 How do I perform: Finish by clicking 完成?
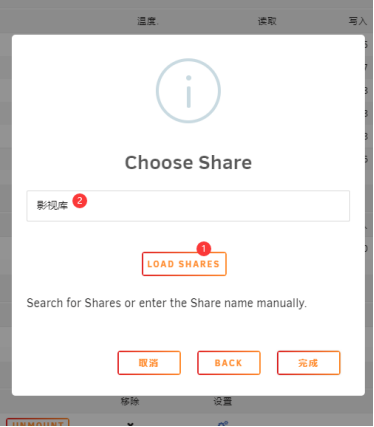pos(308,363)
